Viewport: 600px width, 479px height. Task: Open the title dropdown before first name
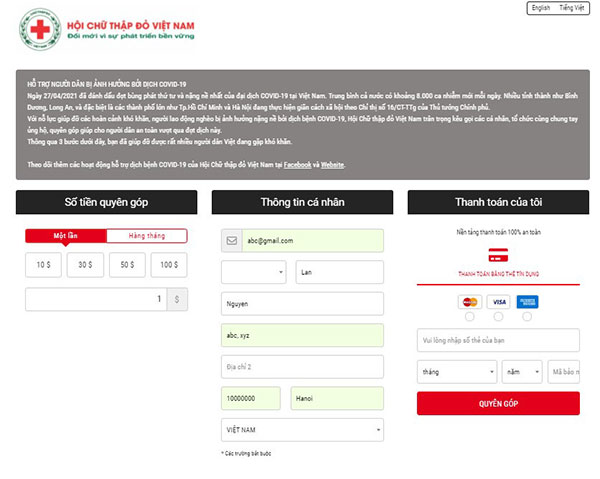[254, 273]
